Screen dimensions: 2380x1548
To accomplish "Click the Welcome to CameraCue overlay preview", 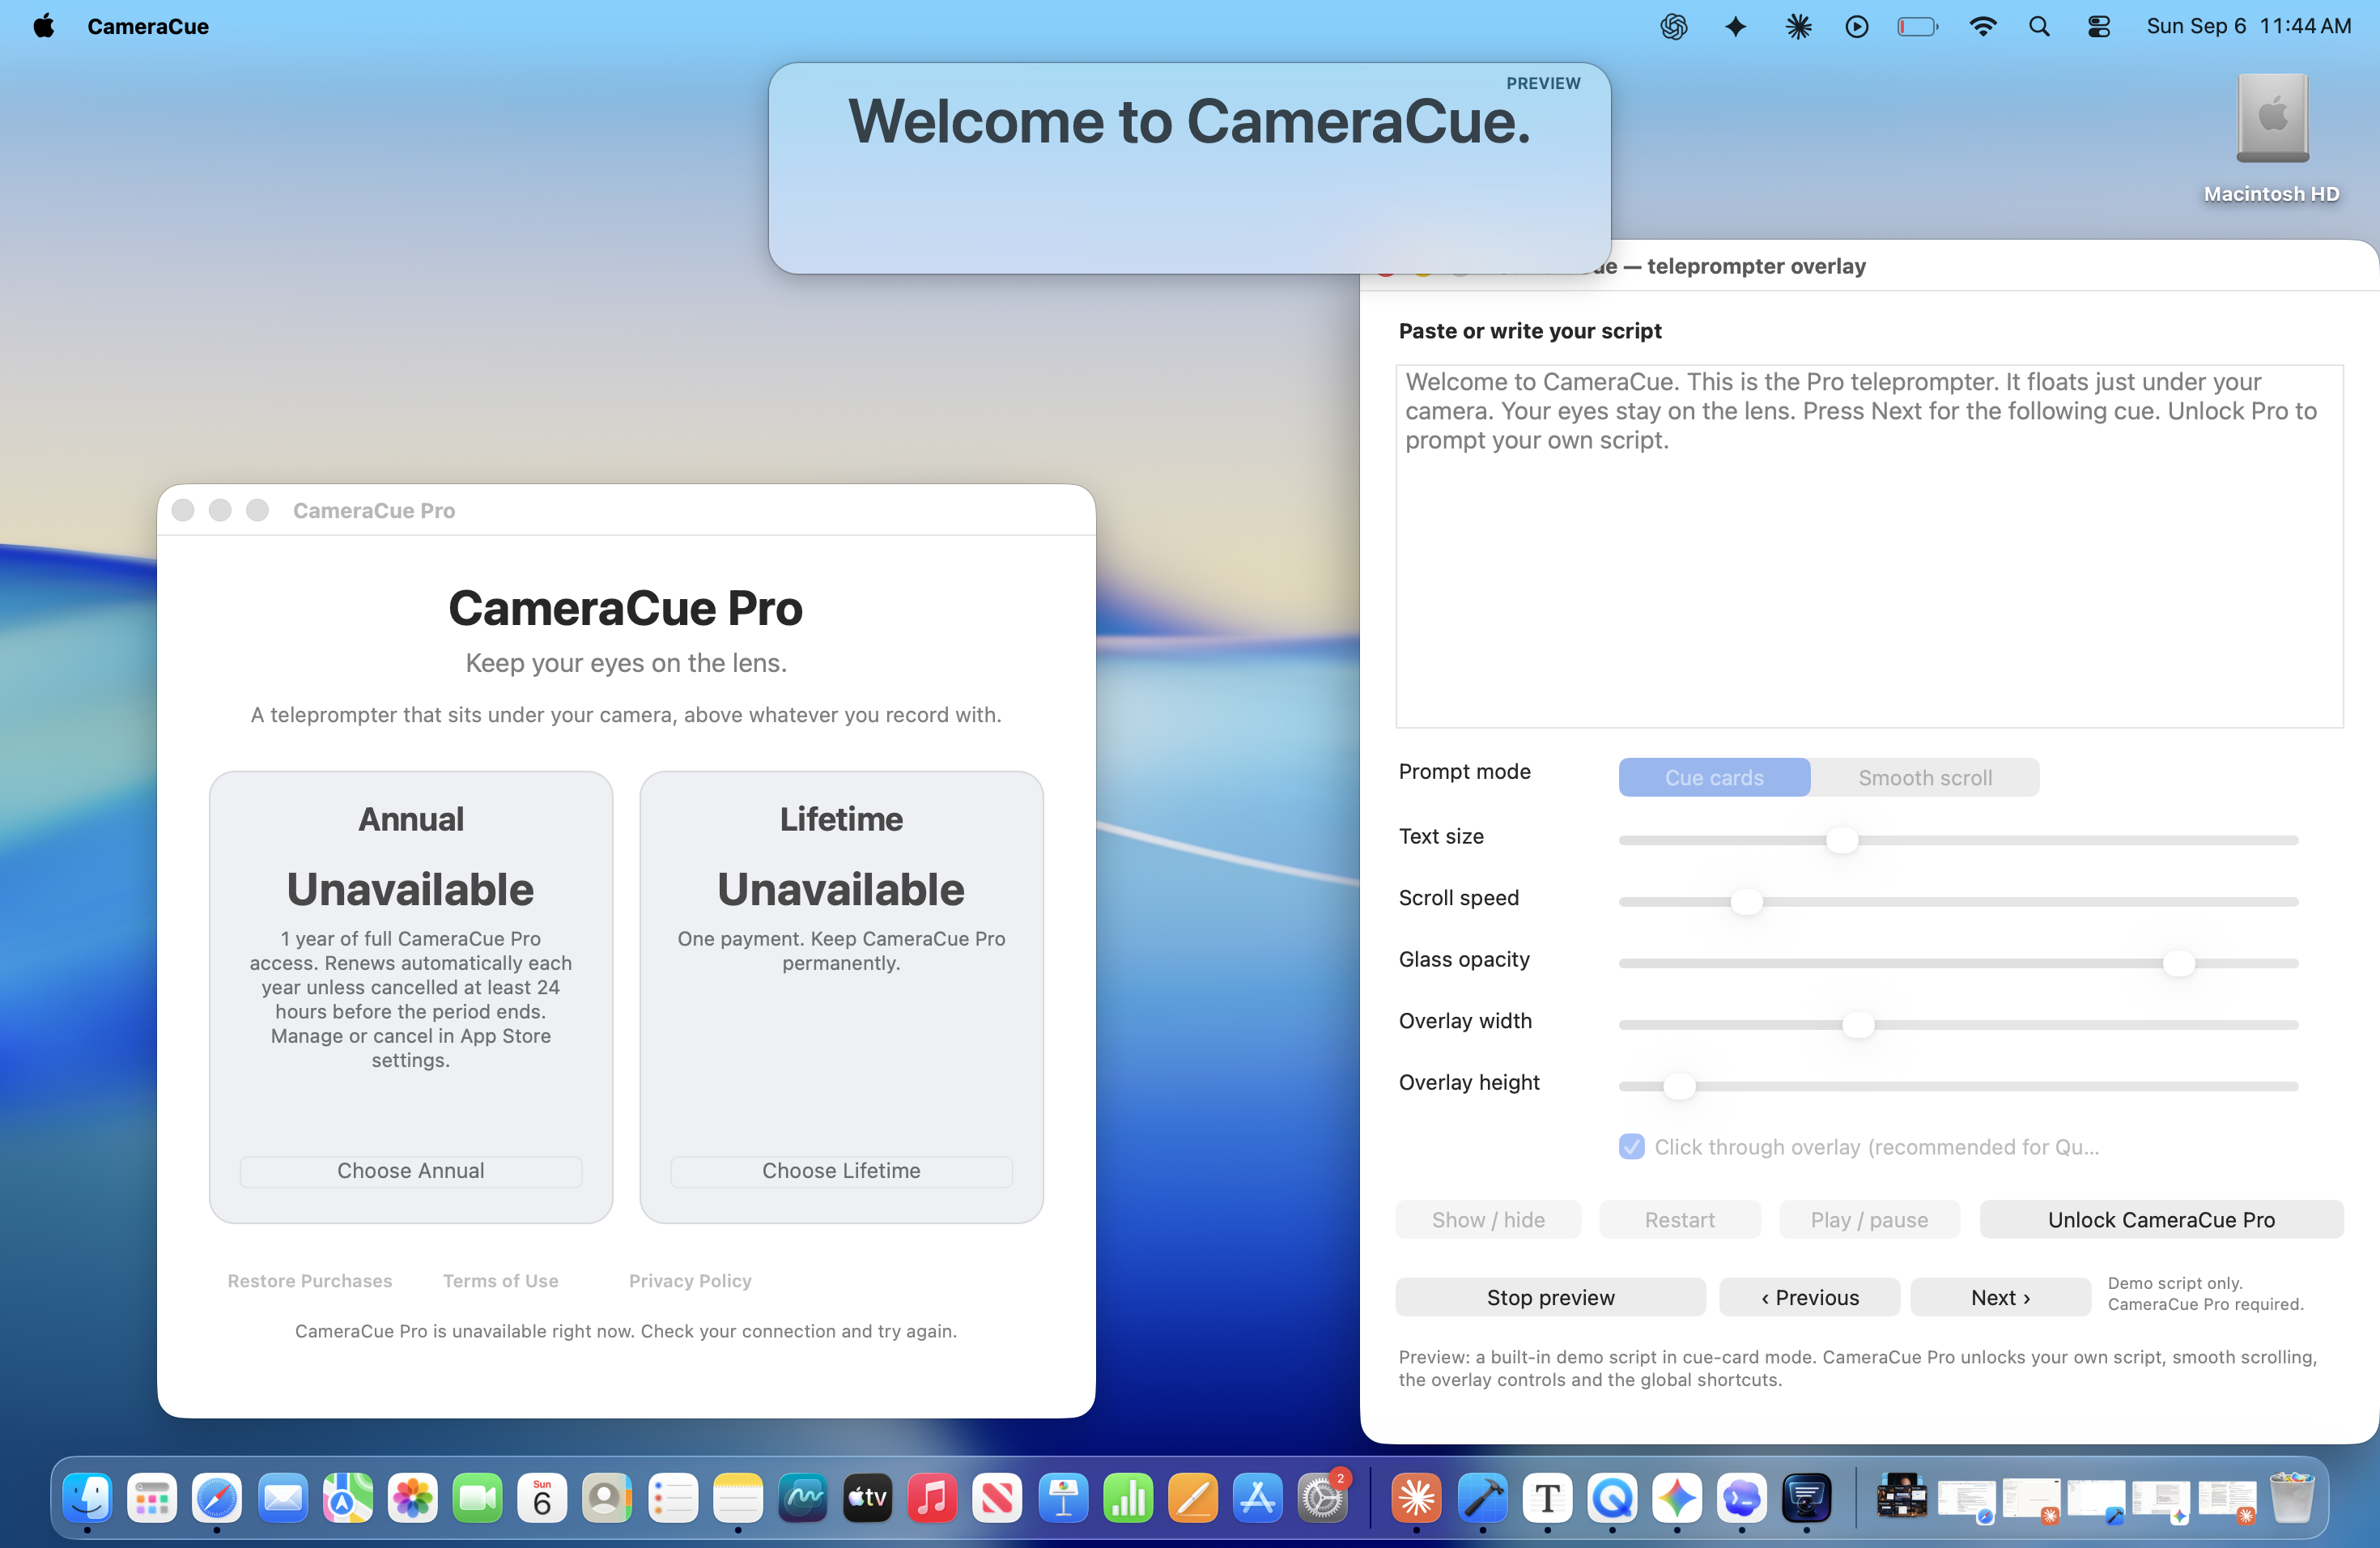I will [1189, 168].
